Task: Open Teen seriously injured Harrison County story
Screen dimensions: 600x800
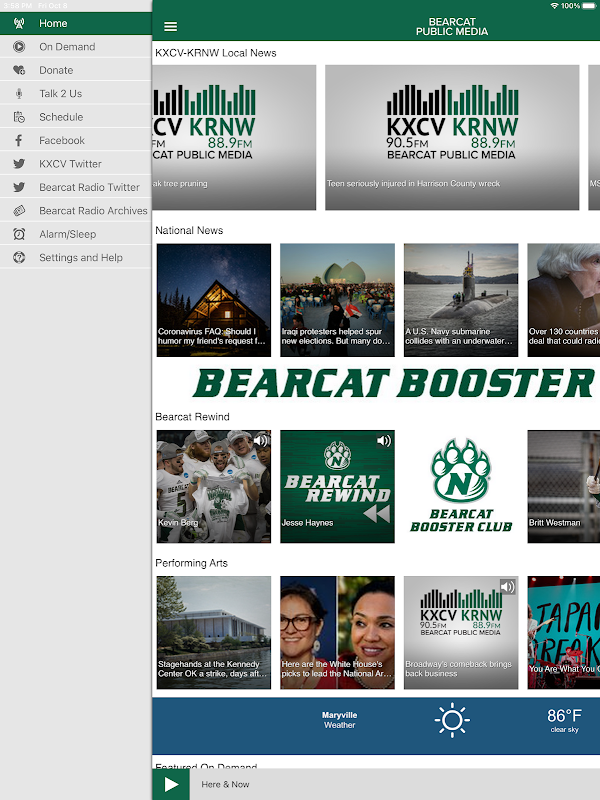Action: (452, 137)
